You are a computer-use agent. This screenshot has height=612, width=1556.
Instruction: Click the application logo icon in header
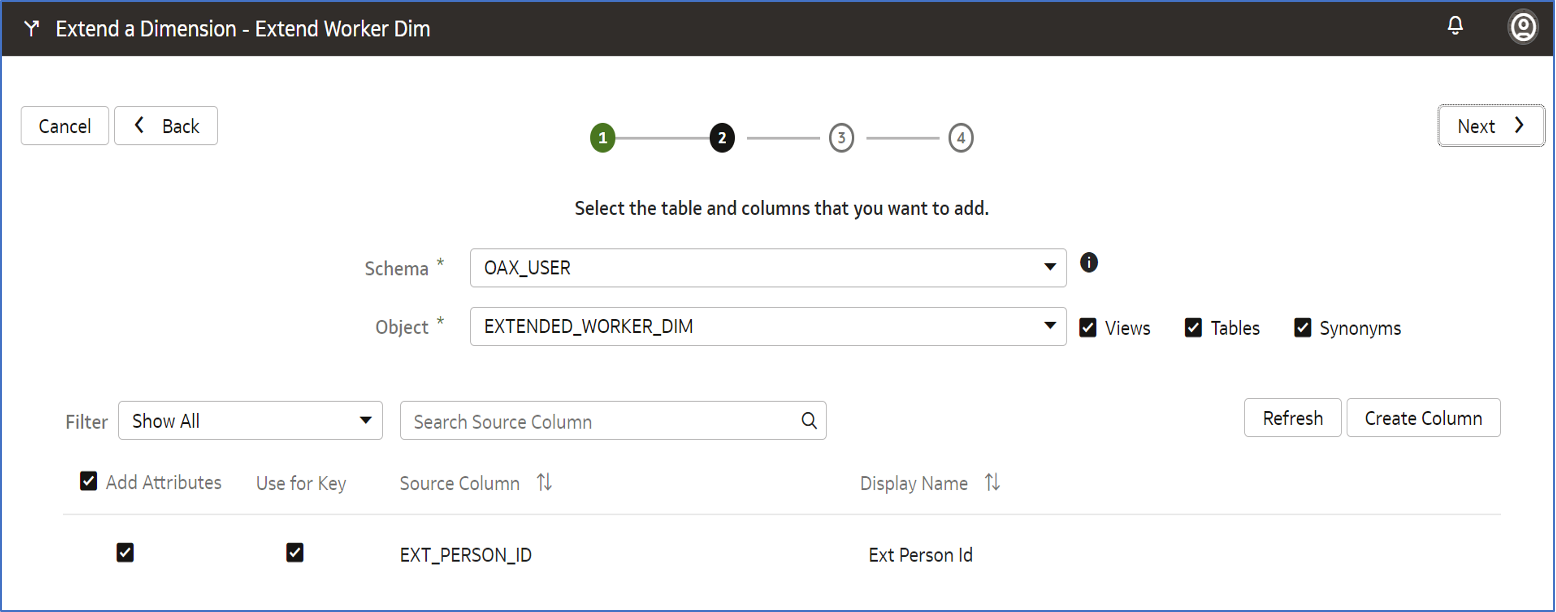32,29
